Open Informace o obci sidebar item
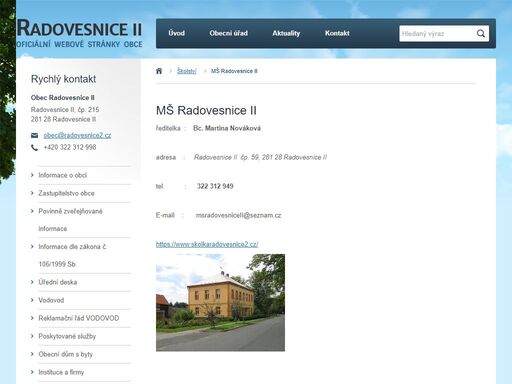The image size is (512, 384). [63, 175]
